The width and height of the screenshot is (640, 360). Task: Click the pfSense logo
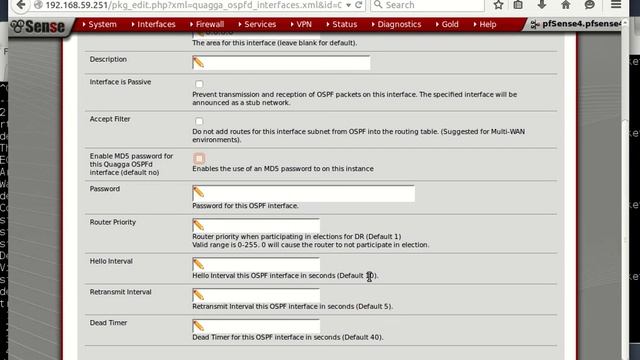(38, 27)
